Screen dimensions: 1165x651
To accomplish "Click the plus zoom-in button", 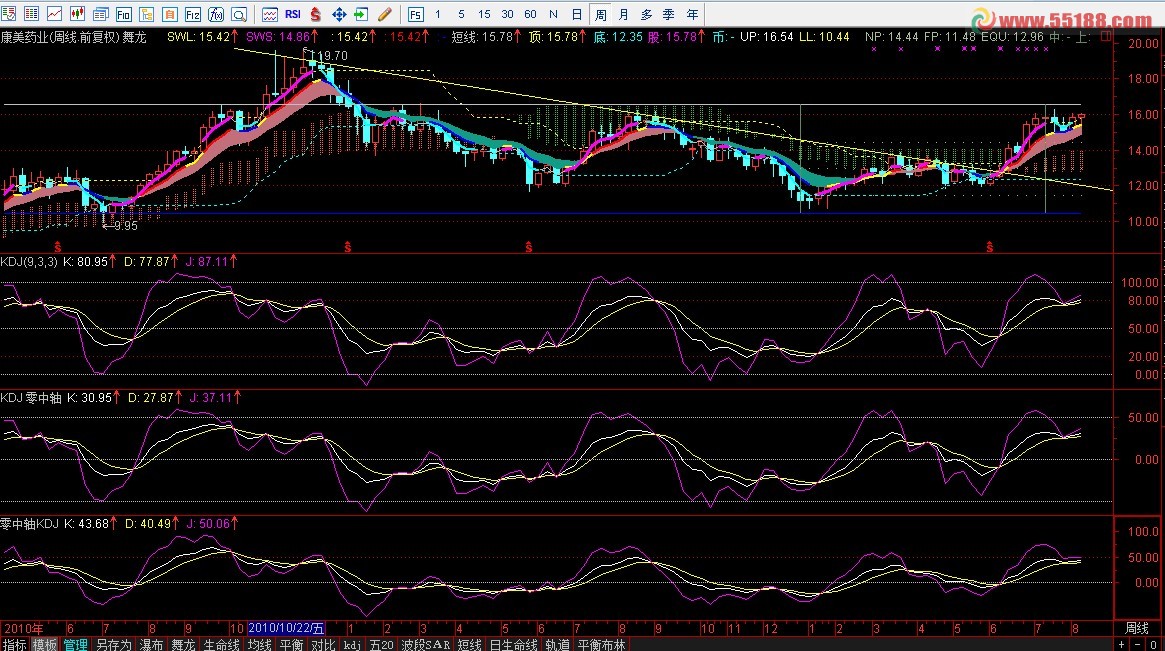I will pyautogui.click(x=1122, y=644).
